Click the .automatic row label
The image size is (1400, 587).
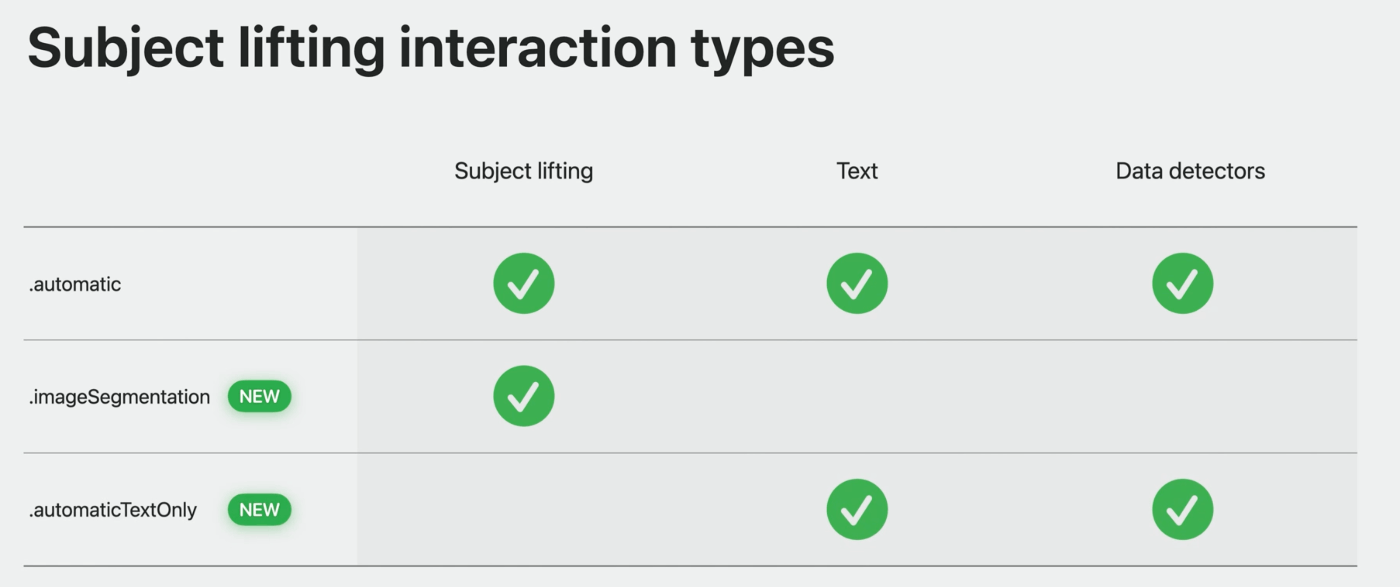point(75,284)
